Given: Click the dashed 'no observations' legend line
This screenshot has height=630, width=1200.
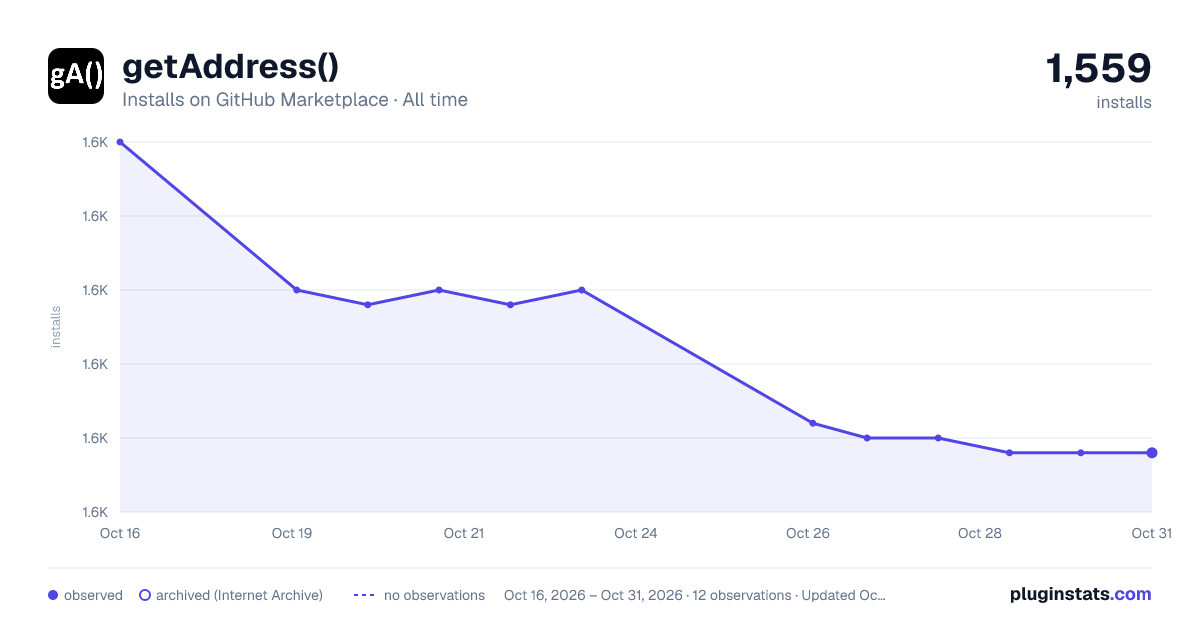Looking at the screenshot, I should [x=364, y=595].
